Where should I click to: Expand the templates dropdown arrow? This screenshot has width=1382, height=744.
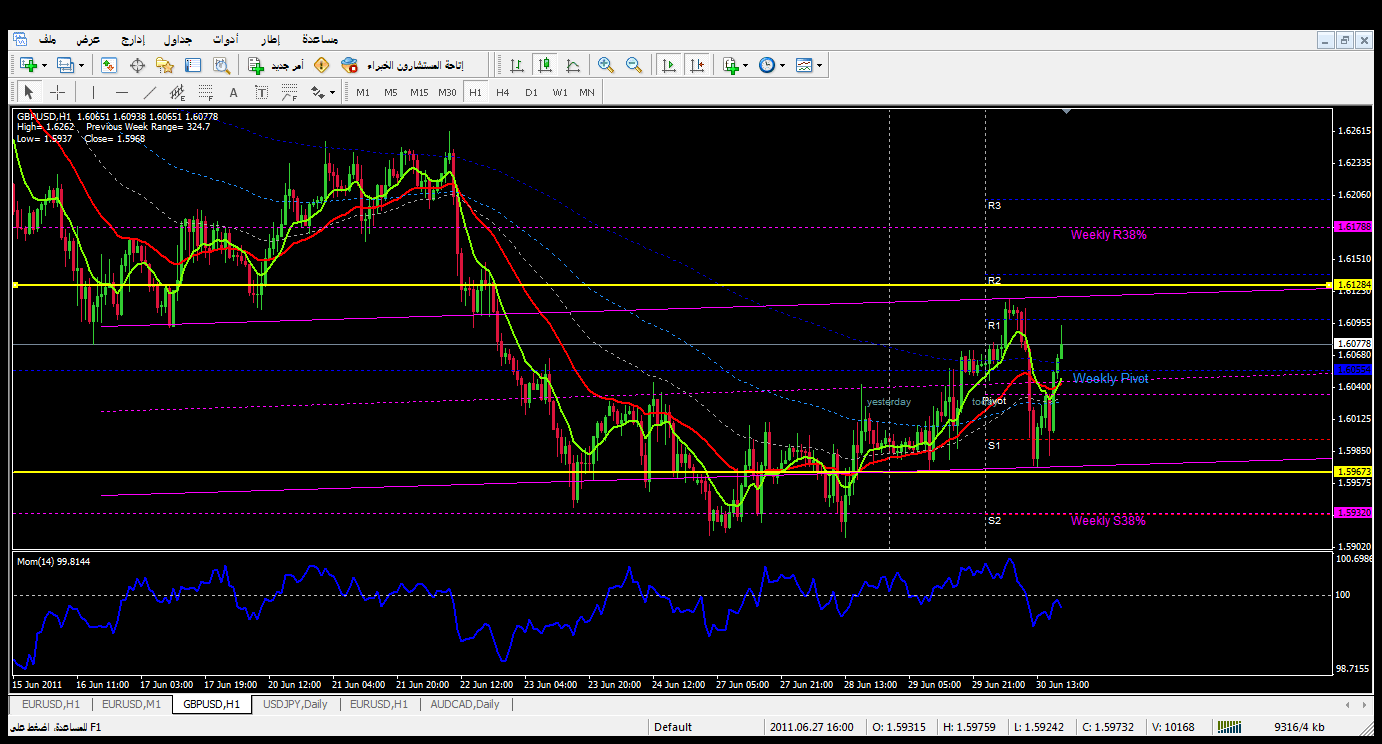[x=820, y=66]
